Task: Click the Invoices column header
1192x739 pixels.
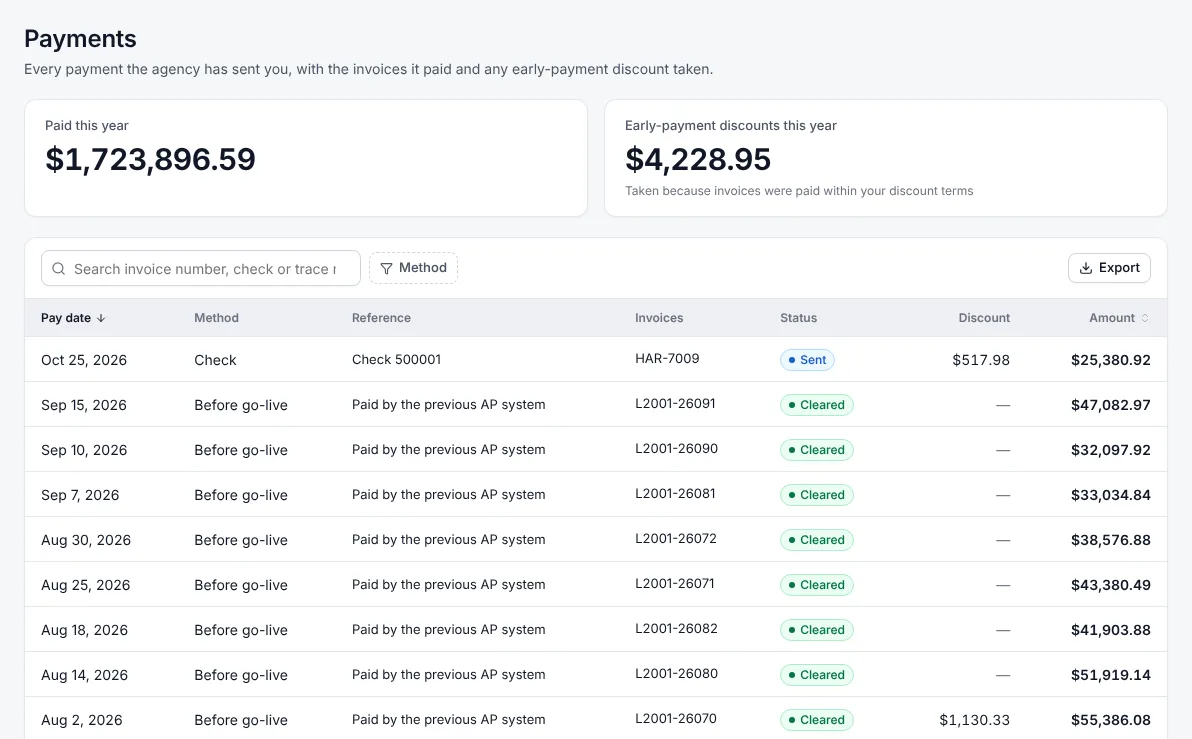Action: (659, 318)
